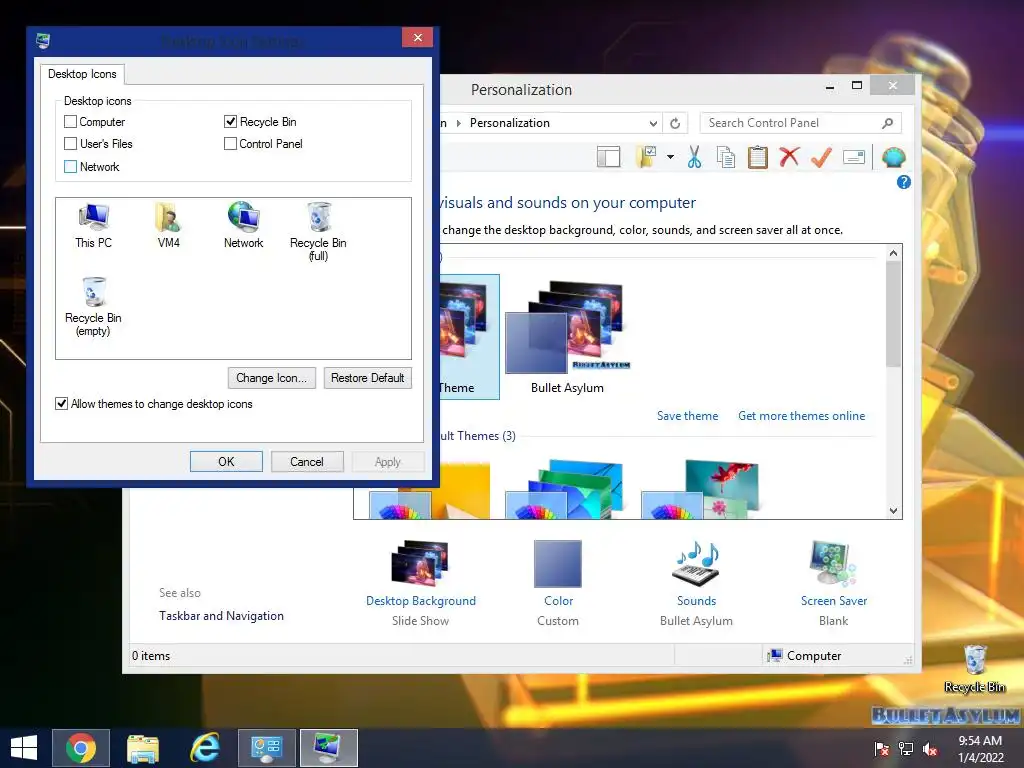
Task: Open Control Panel help question mark
Action: (903, 182)
